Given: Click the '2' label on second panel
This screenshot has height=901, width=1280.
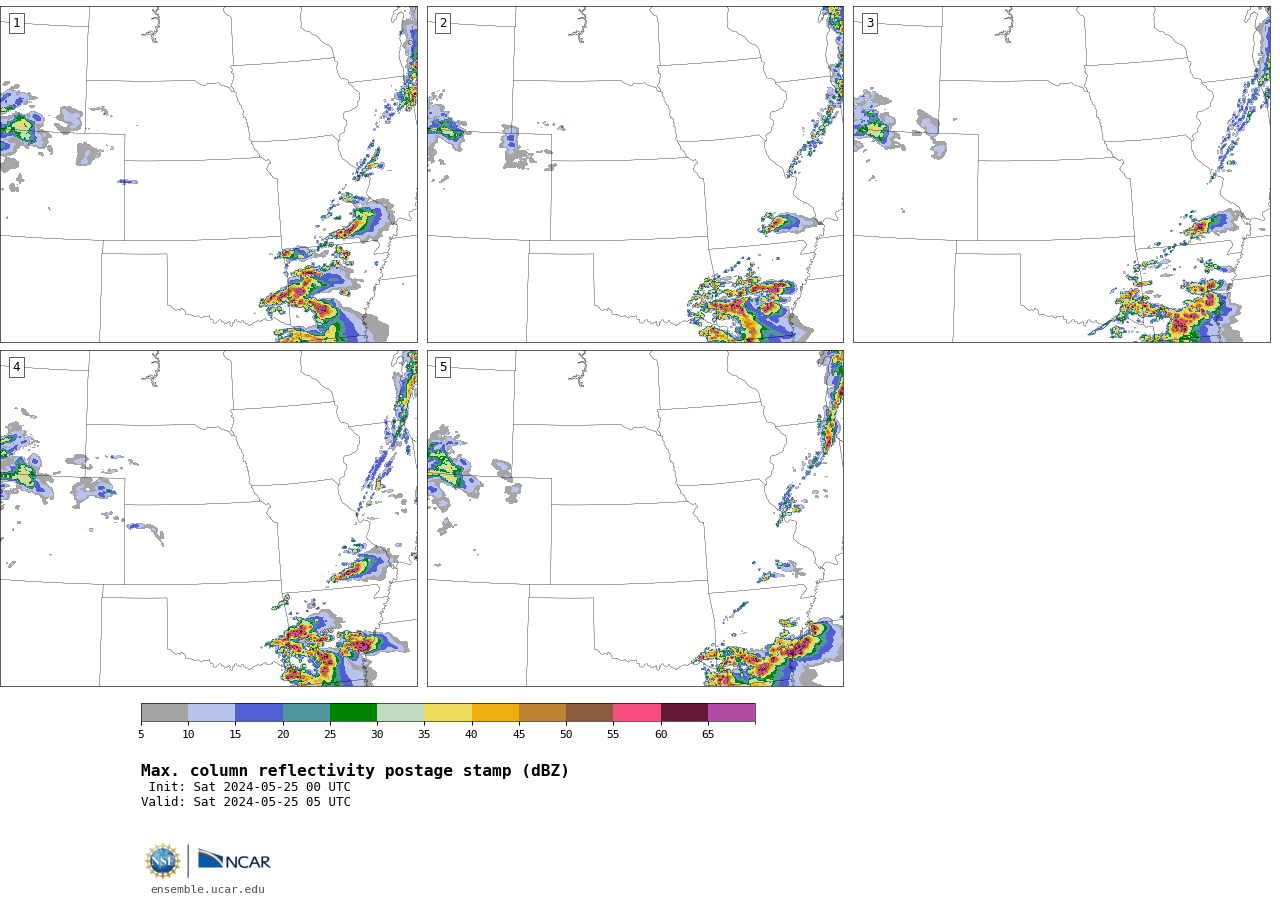Looking at the screenshot, I should pos(443,23).
